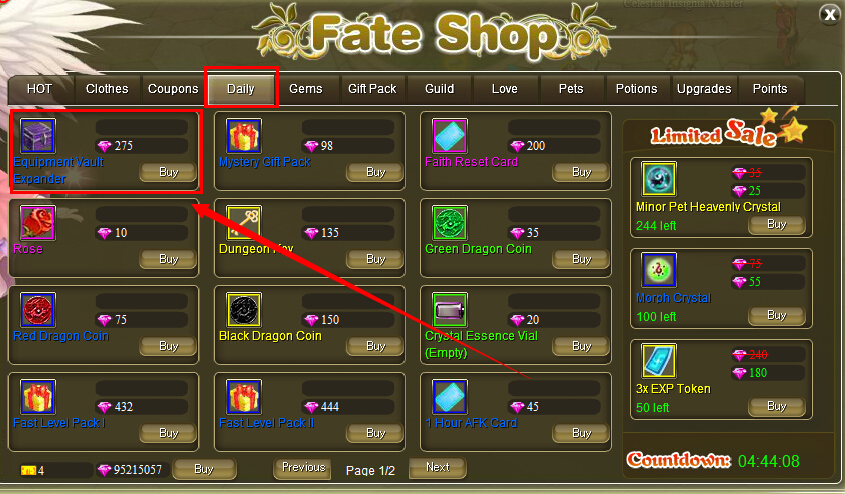This screenshot has height=494, width=845.
Task: Select the Rose item icon
Action: click(38, 223)
